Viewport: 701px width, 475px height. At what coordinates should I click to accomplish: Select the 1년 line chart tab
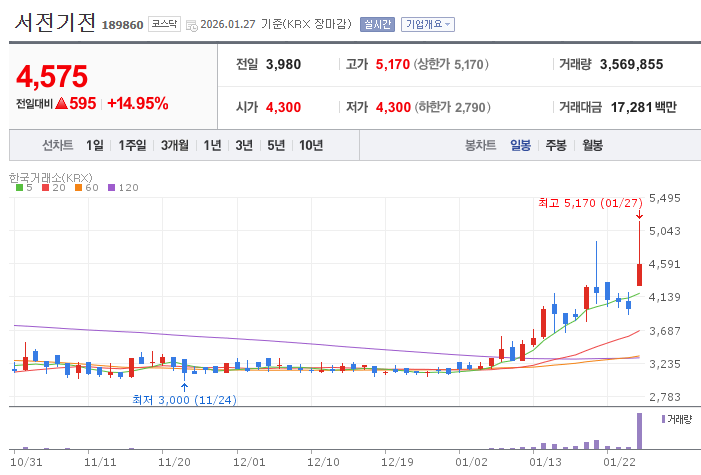(x=212, y=145)
